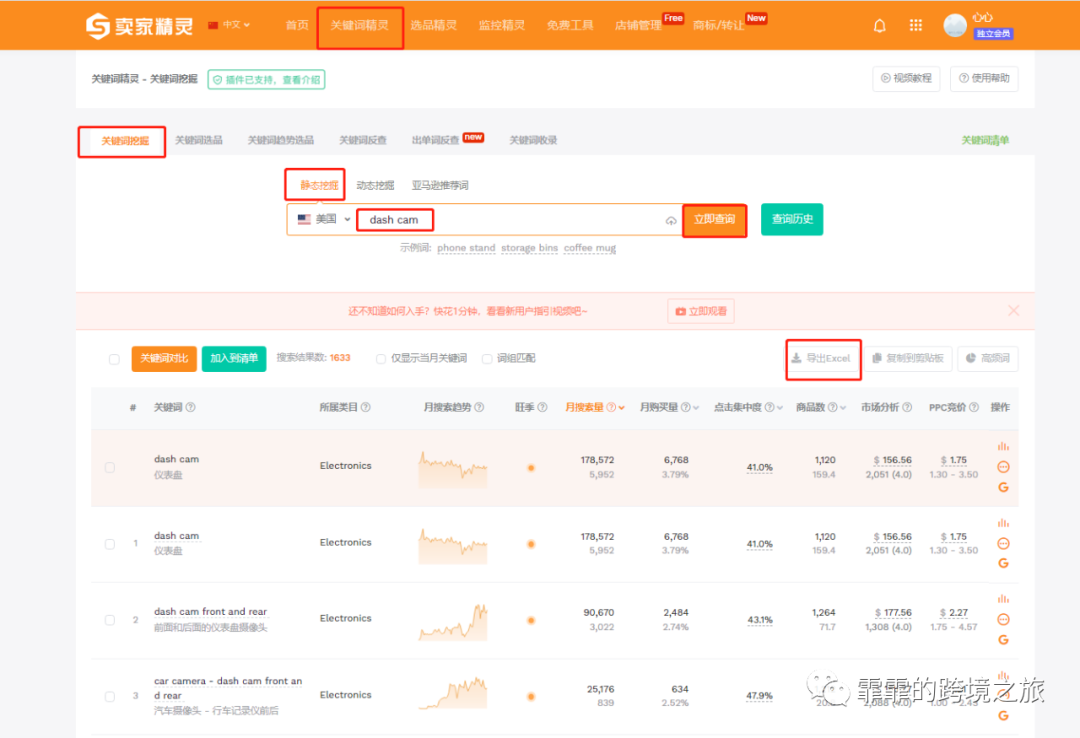This screenshot has height=738, width=1080.
Task: Switch to 关键词选品 tab
Action: 198,140
